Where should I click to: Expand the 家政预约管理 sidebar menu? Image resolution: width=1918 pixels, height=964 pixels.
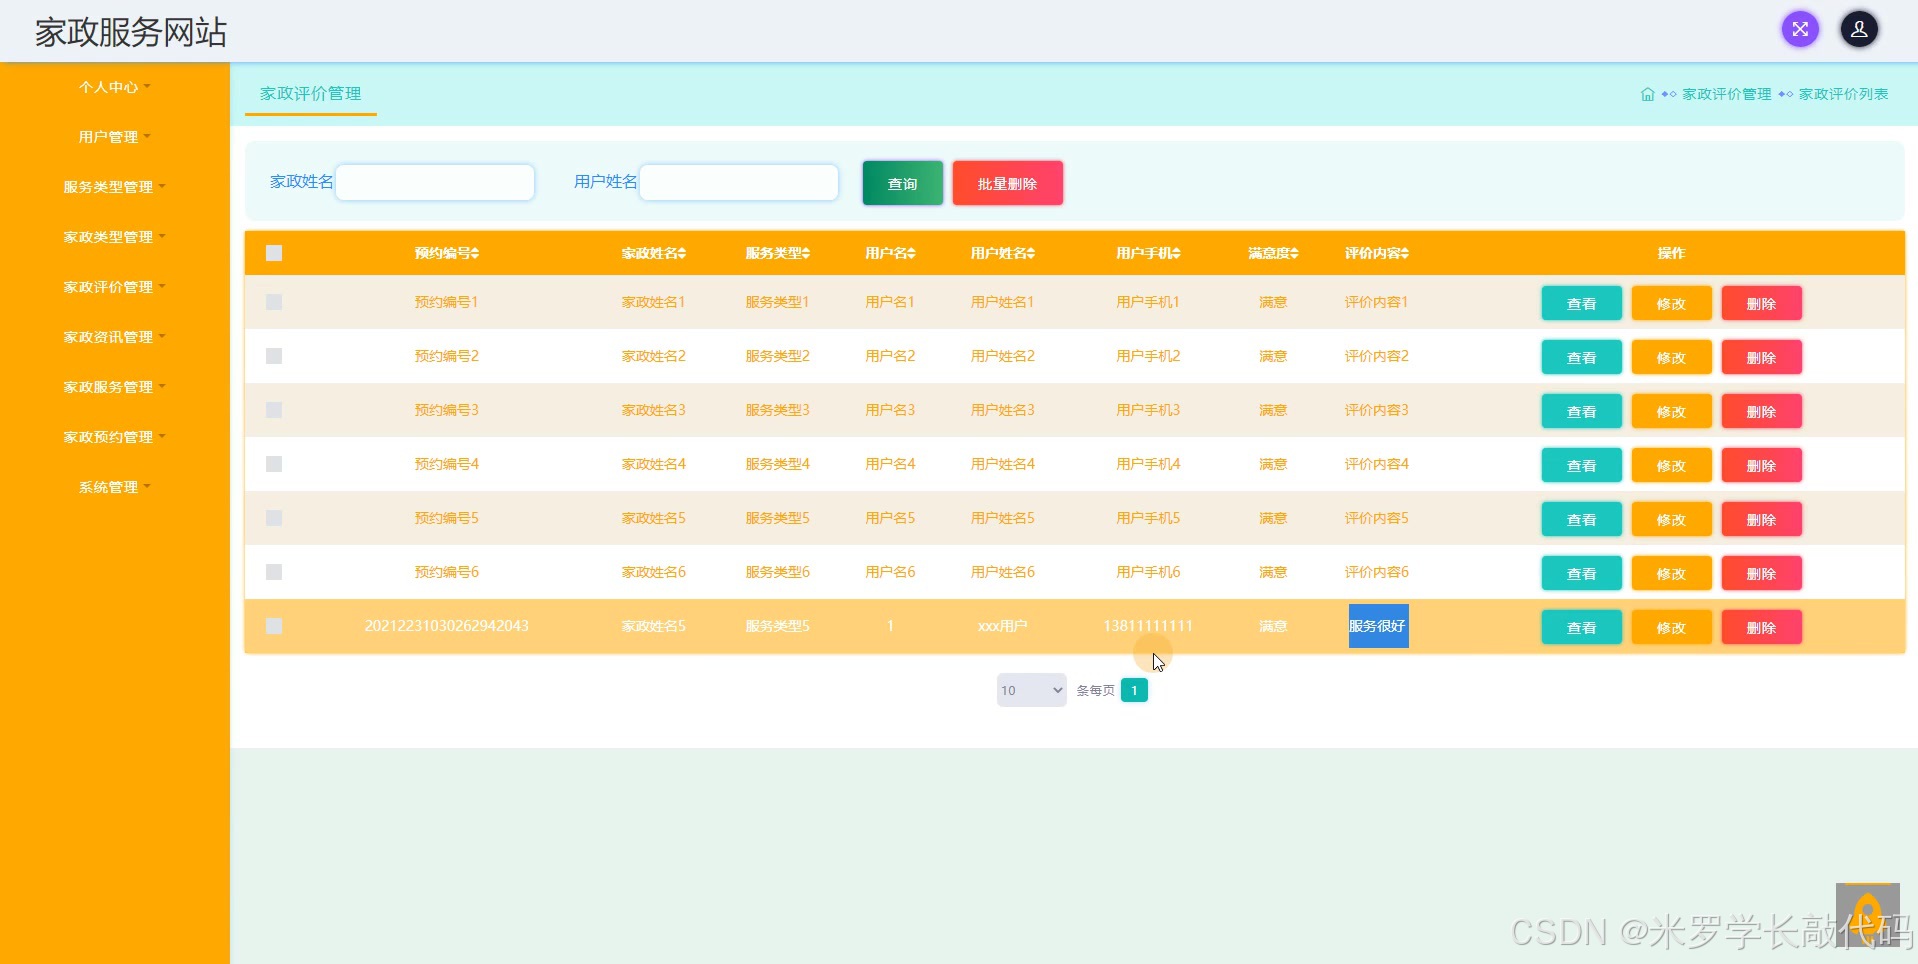[114, 437]
